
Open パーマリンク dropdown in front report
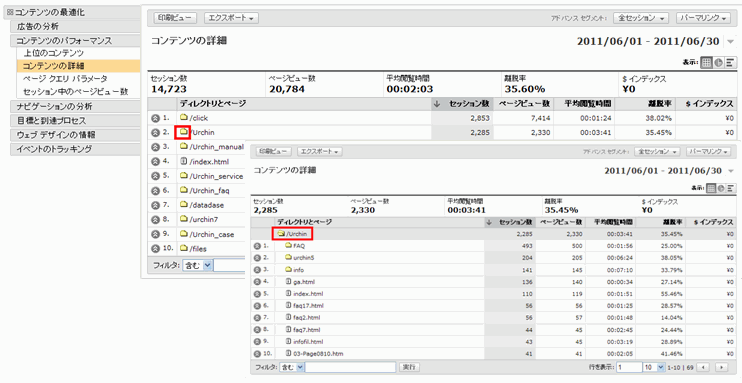[x=708, y=151]
